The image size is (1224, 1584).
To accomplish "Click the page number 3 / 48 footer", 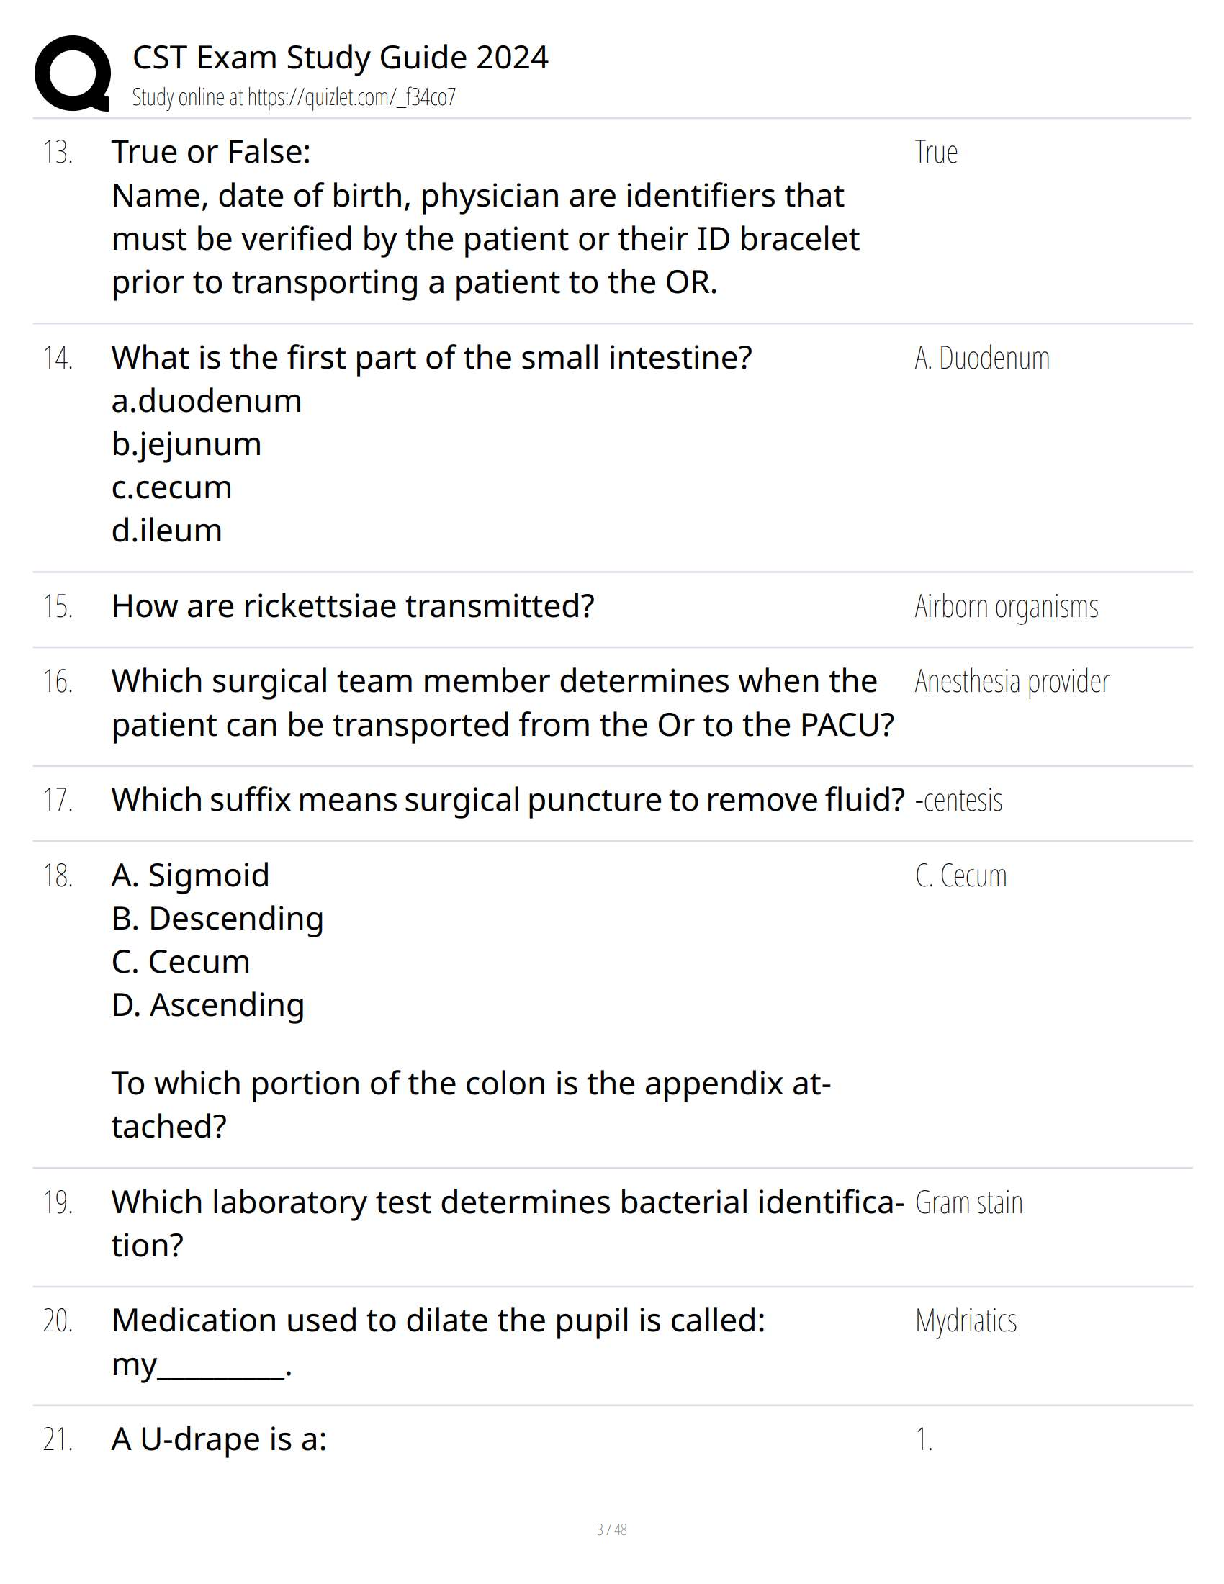I will click(611, 1529).
